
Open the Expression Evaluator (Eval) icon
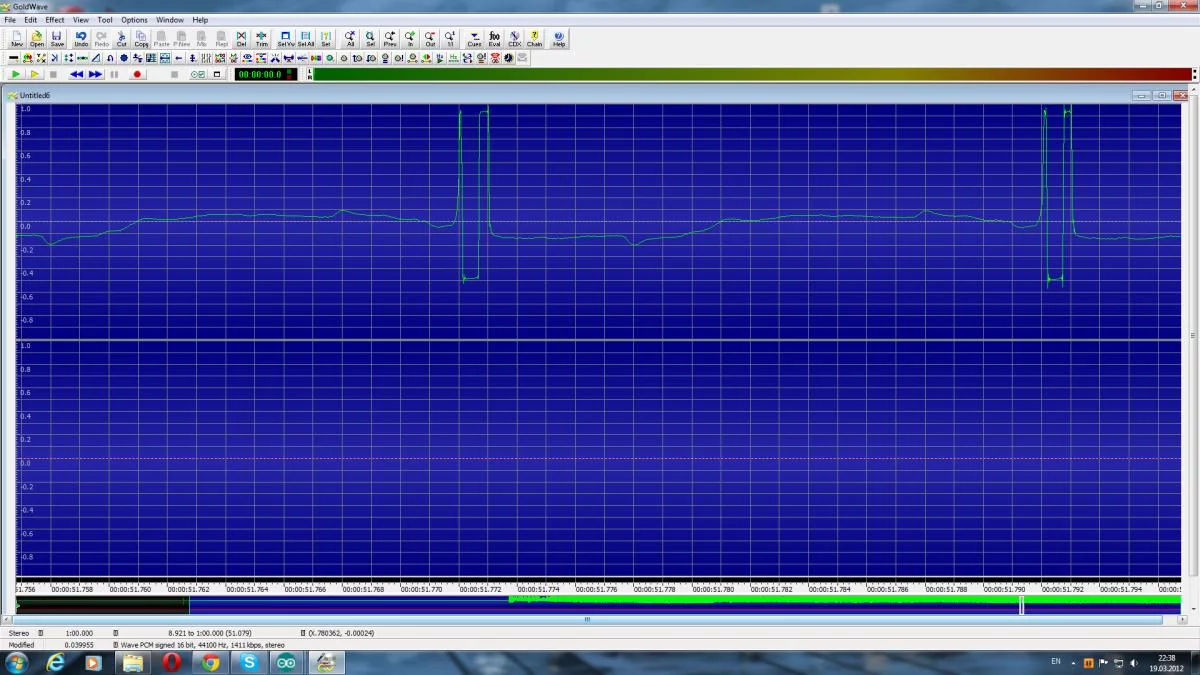[494, 39]
